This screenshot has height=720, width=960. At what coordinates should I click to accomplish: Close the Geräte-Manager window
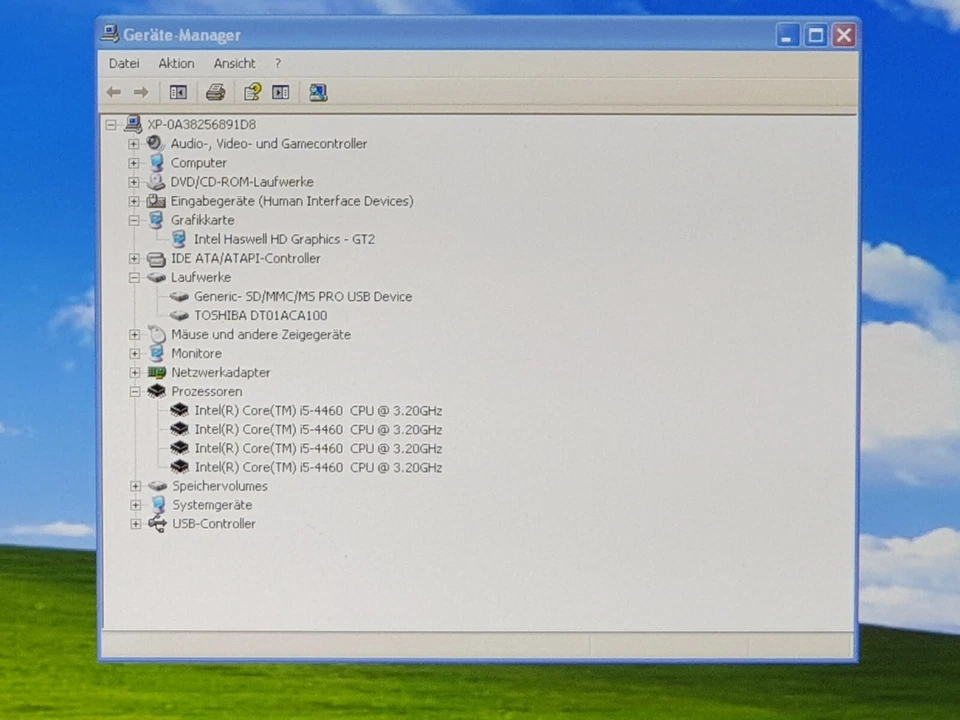844,35
